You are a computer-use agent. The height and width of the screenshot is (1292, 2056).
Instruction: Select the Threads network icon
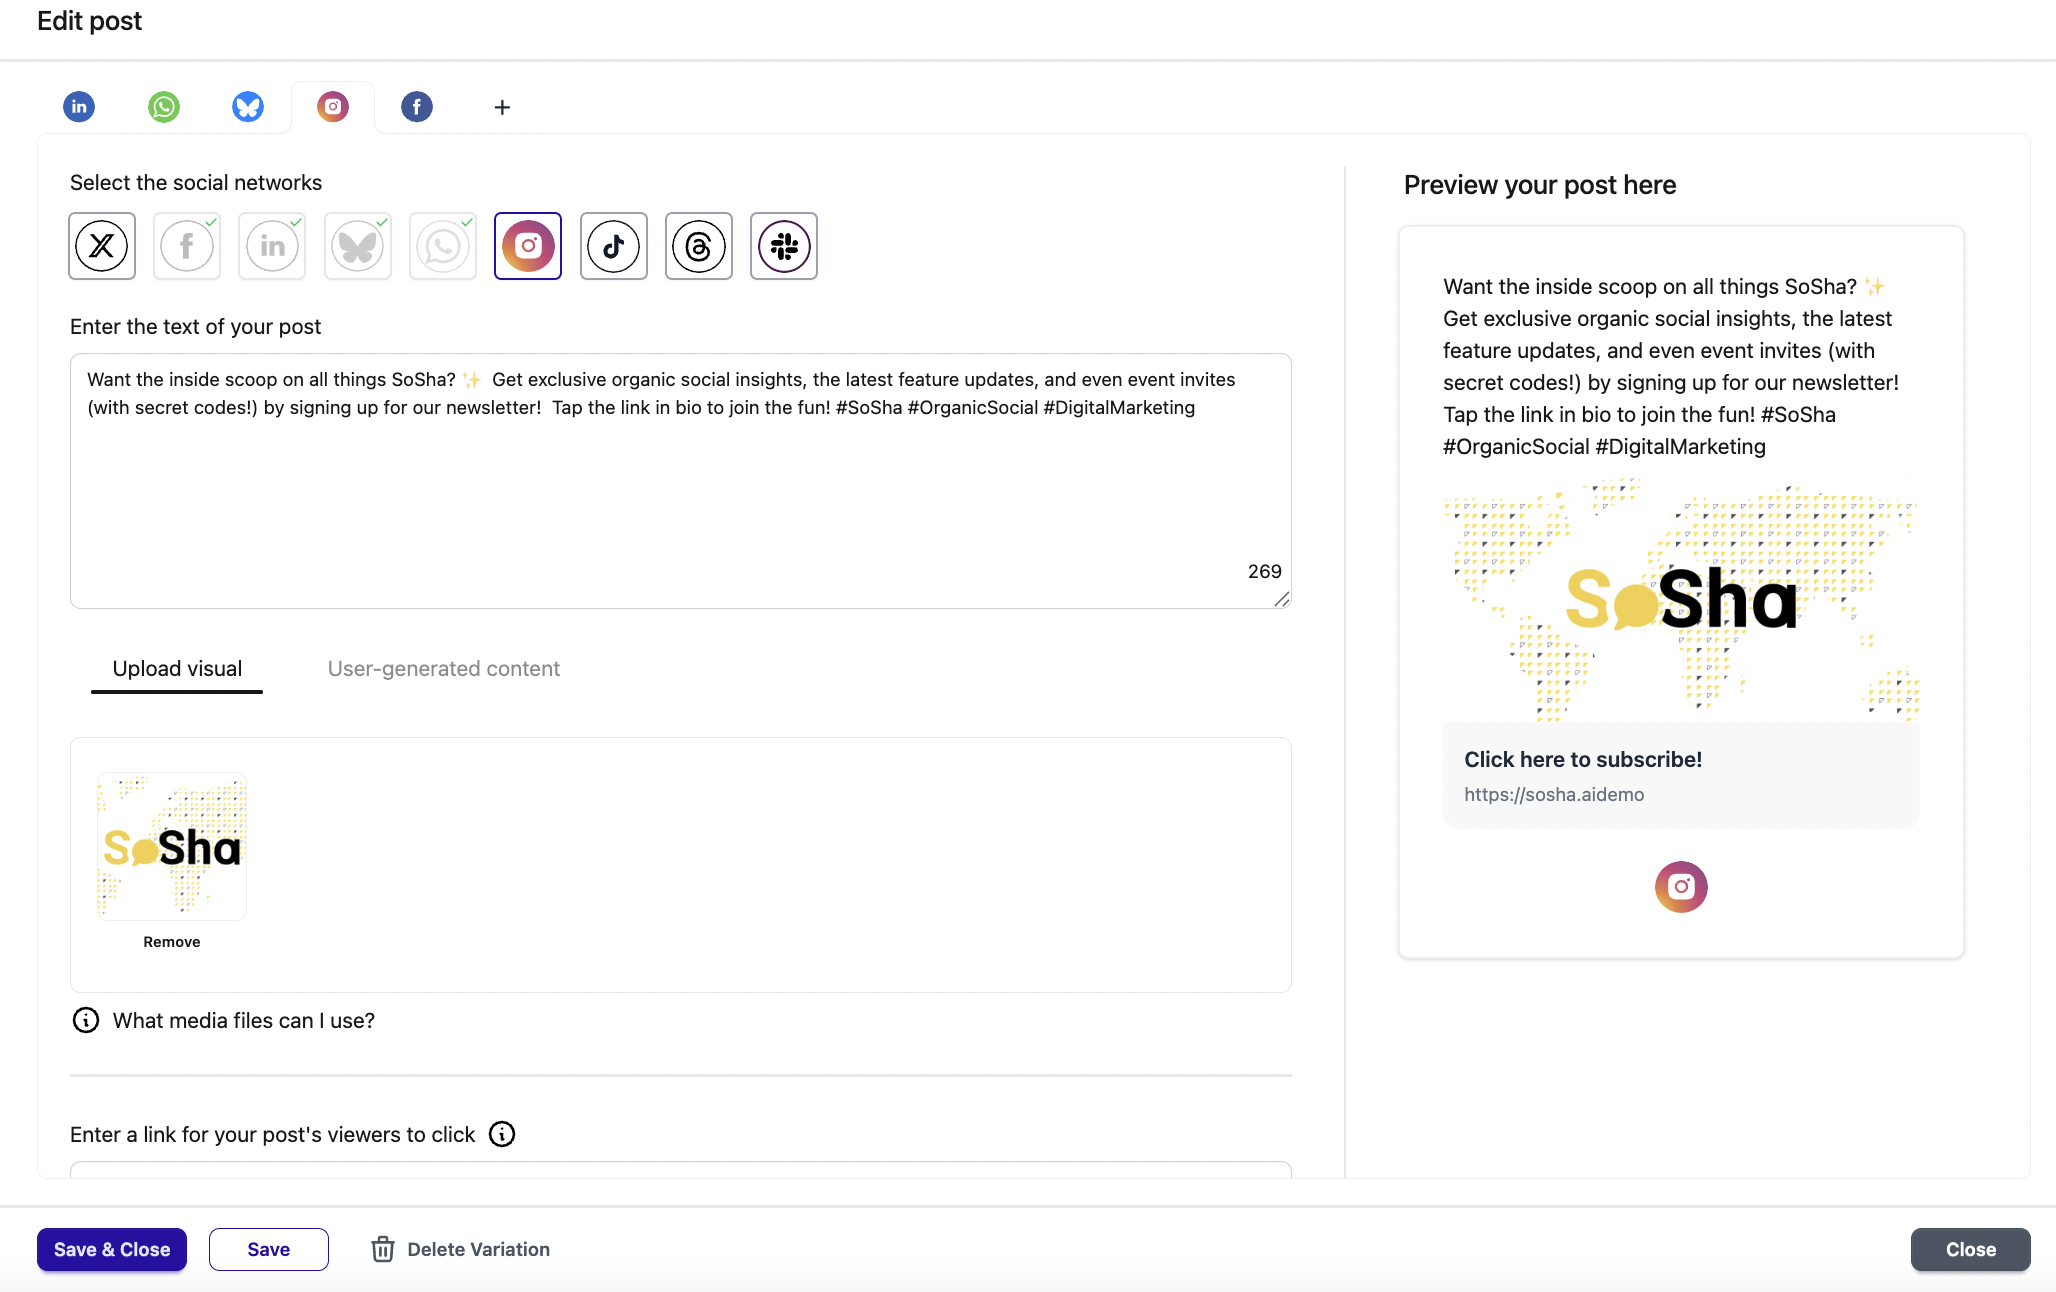click(699, 246)
